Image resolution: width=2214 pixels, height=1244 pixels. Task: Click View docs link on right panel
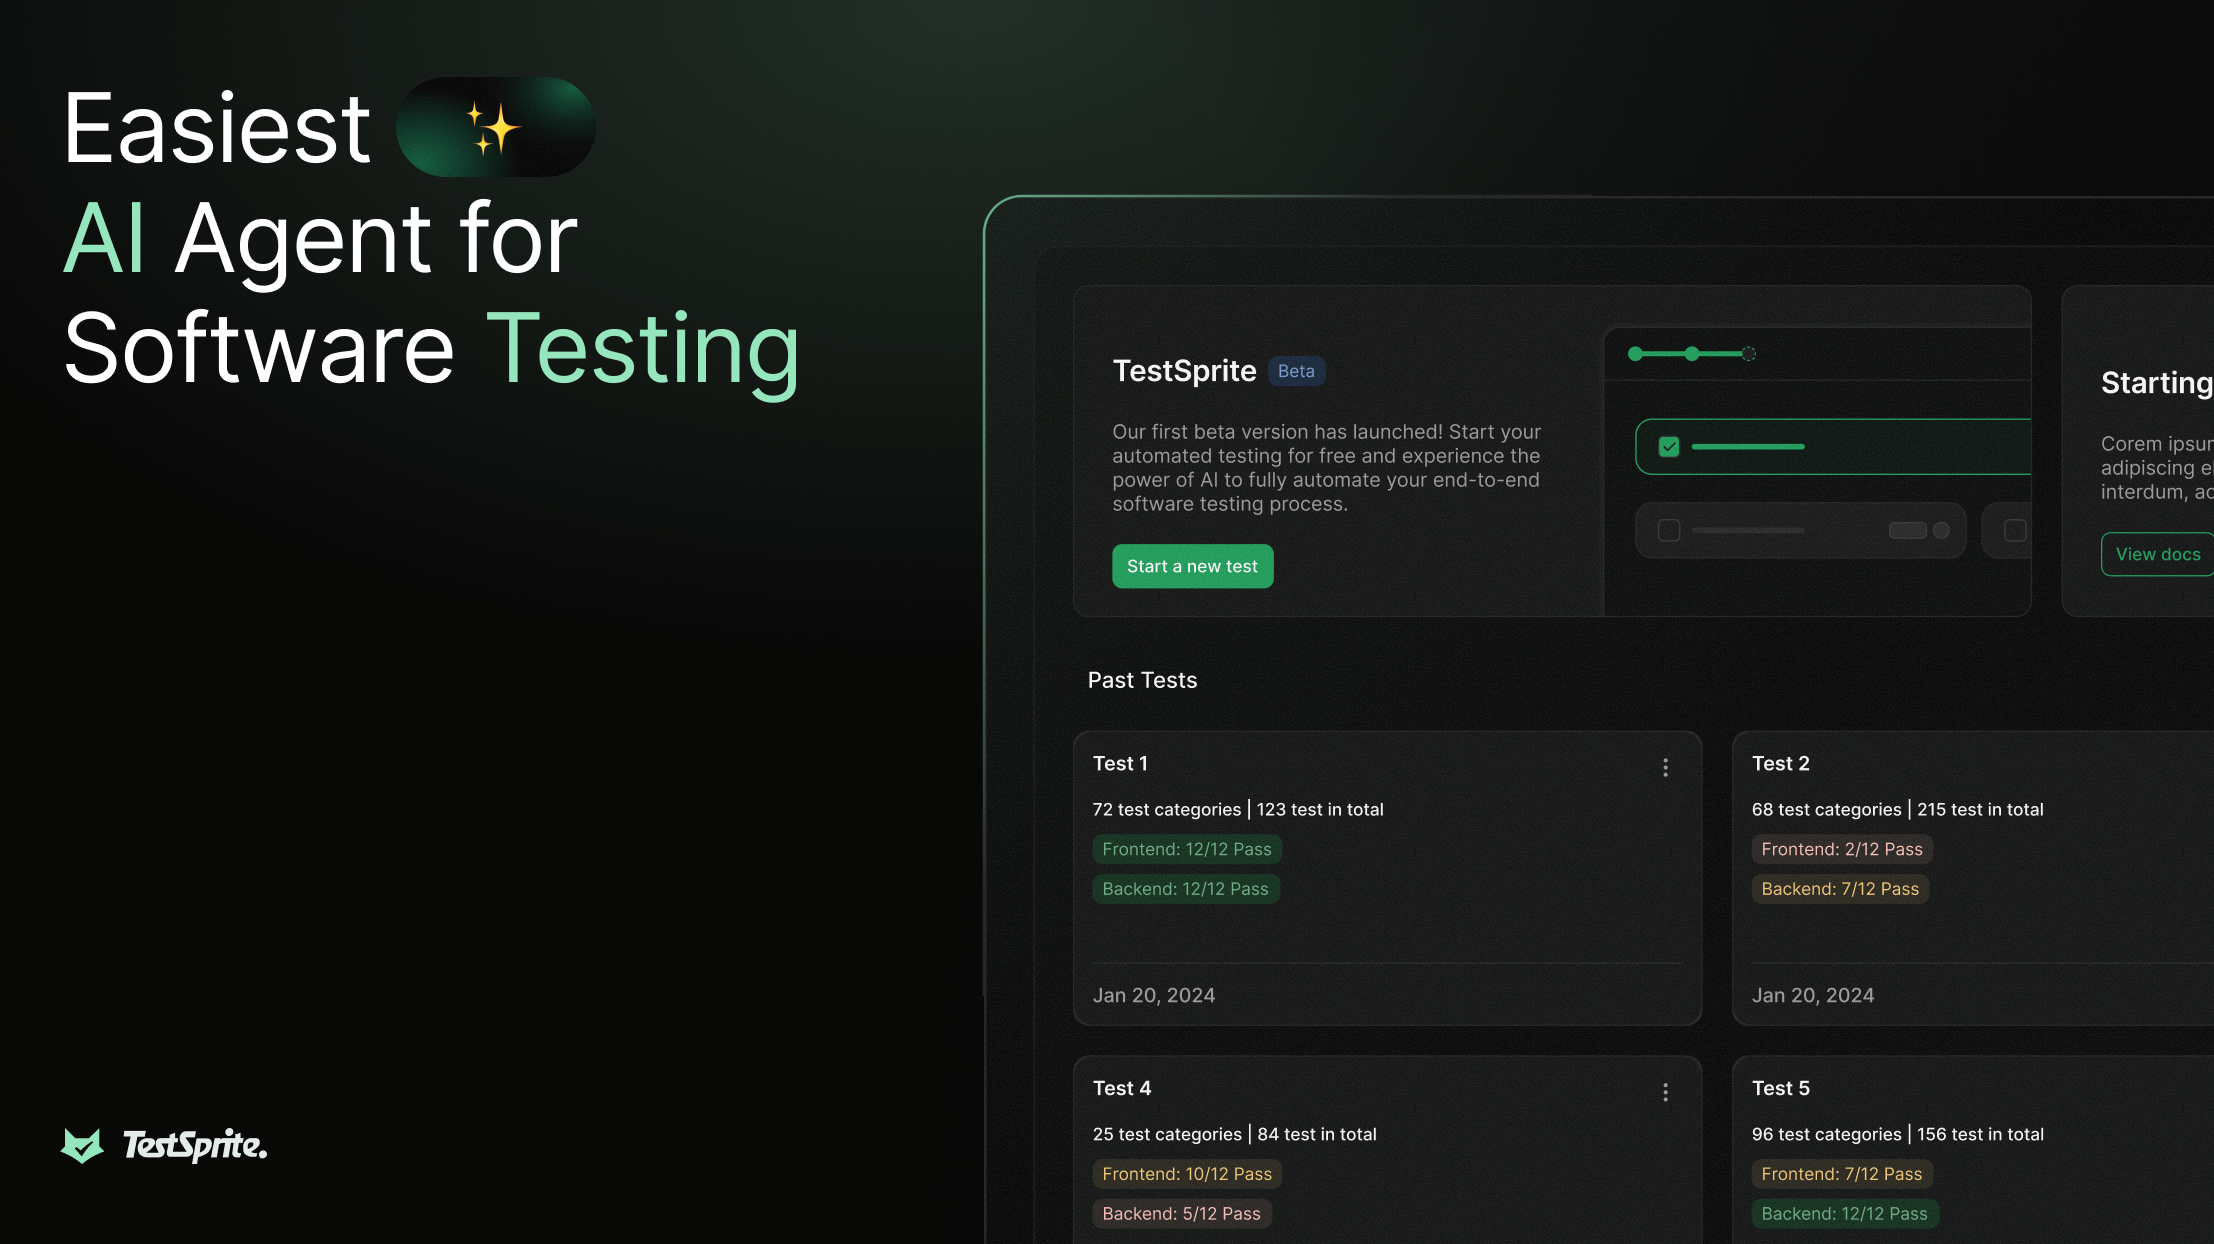click(x=2156, y=552)
